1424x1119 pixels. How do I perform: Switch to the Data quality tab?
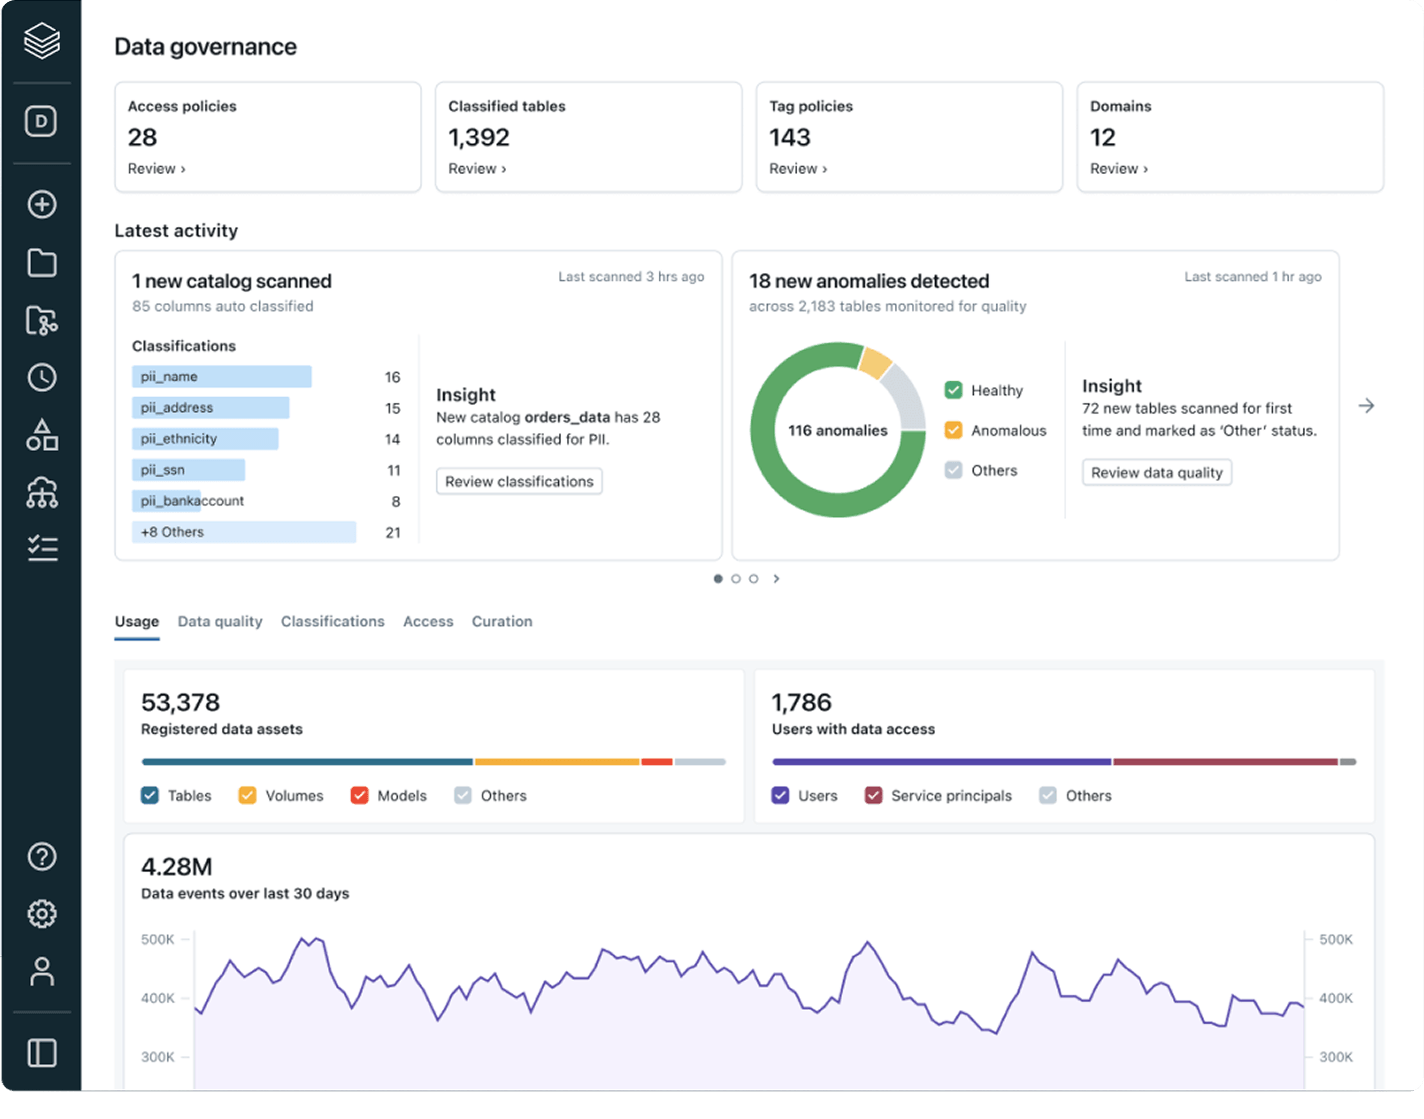220,622
